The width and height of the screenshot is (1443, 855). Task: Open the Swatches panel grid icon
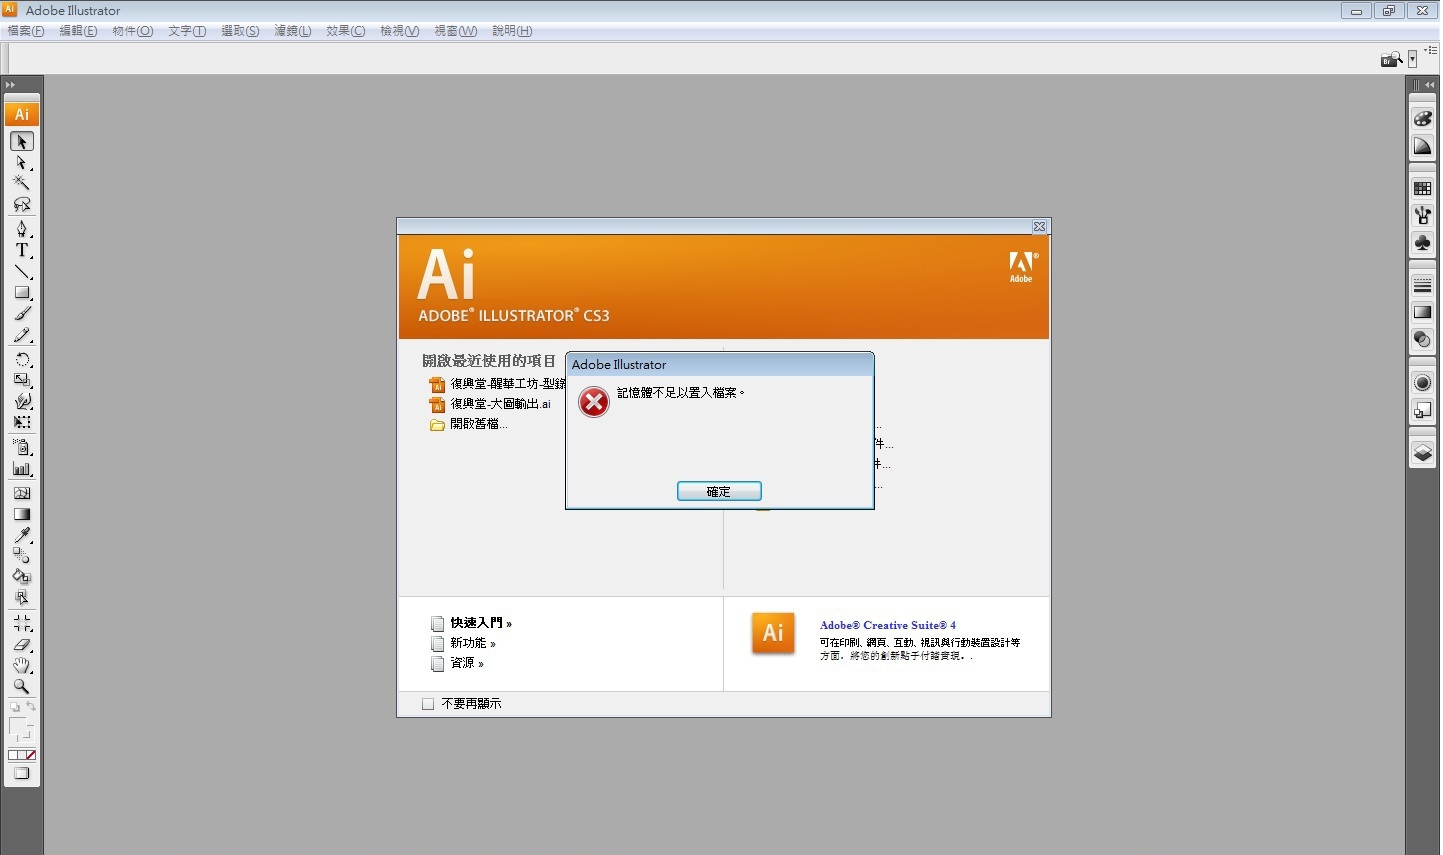tap(1422, 188)
